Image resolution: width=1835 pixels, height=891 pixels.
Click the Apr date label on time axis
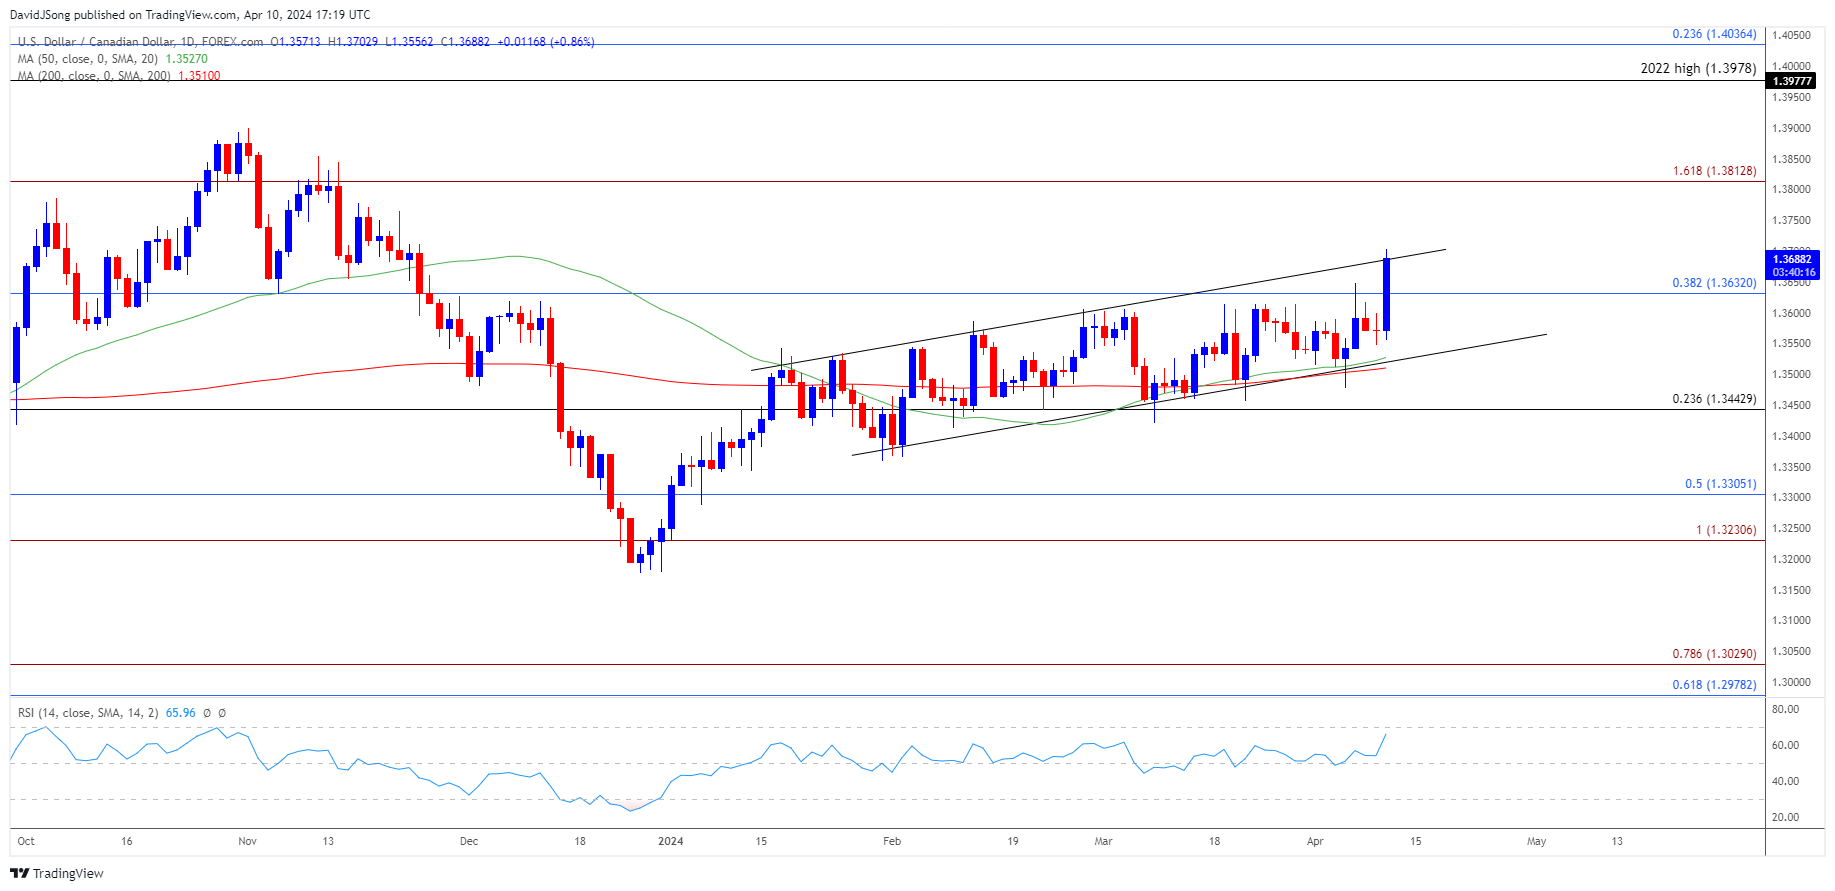1315,841
